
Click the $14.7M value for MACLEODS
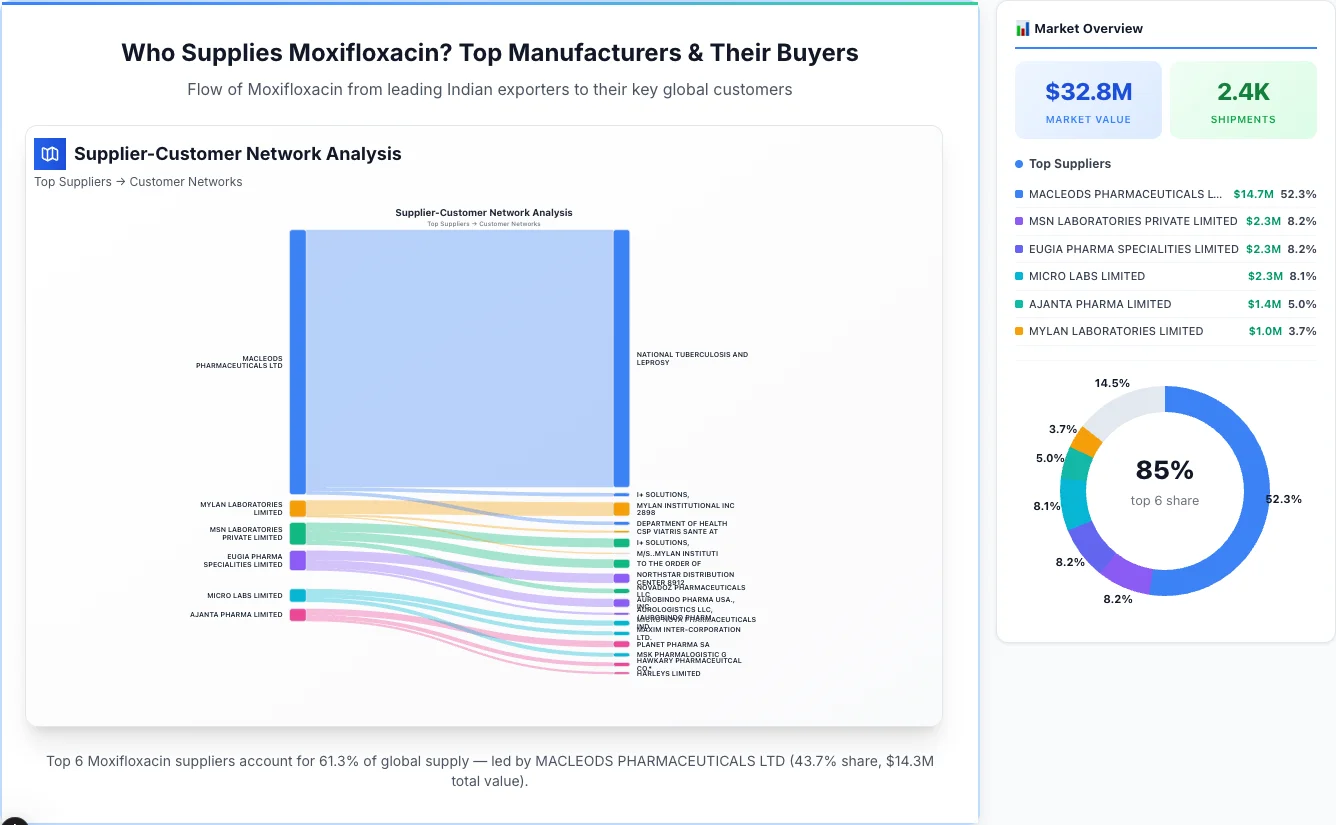click(1253, 194)
